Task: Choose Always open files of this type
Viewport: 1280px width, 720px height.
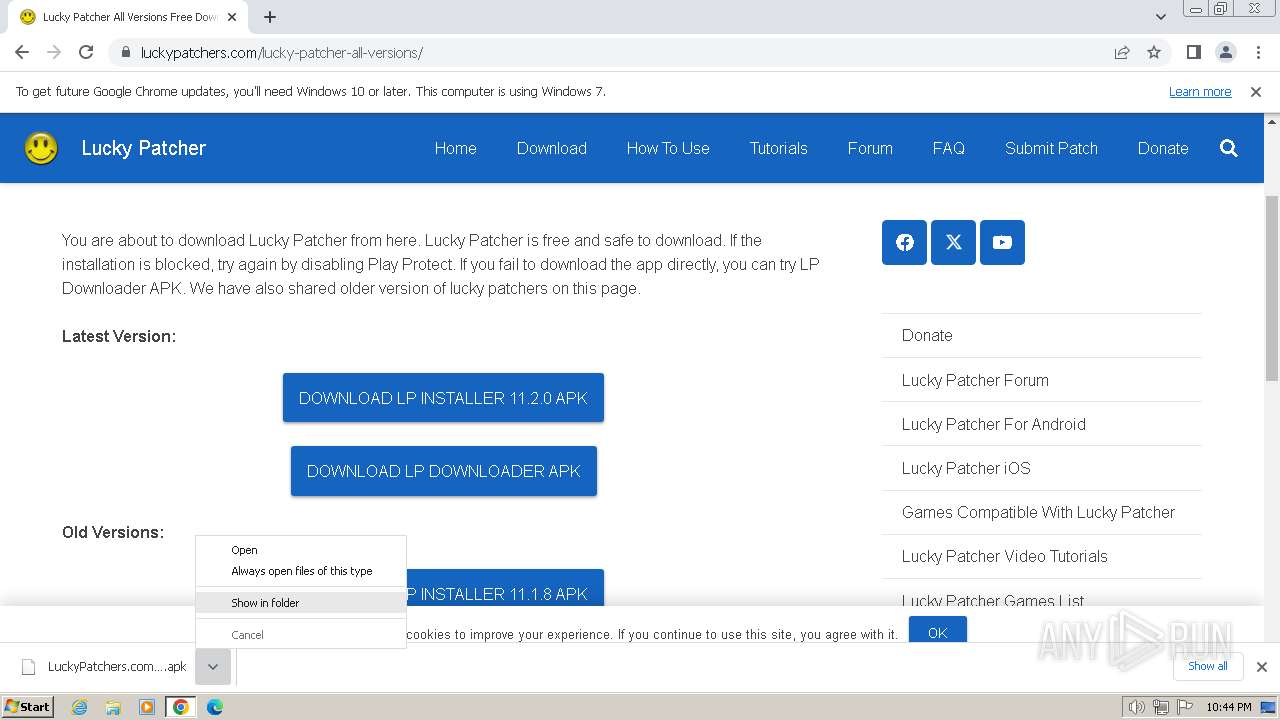Action: pyautogui.click(x=301, y=571)
